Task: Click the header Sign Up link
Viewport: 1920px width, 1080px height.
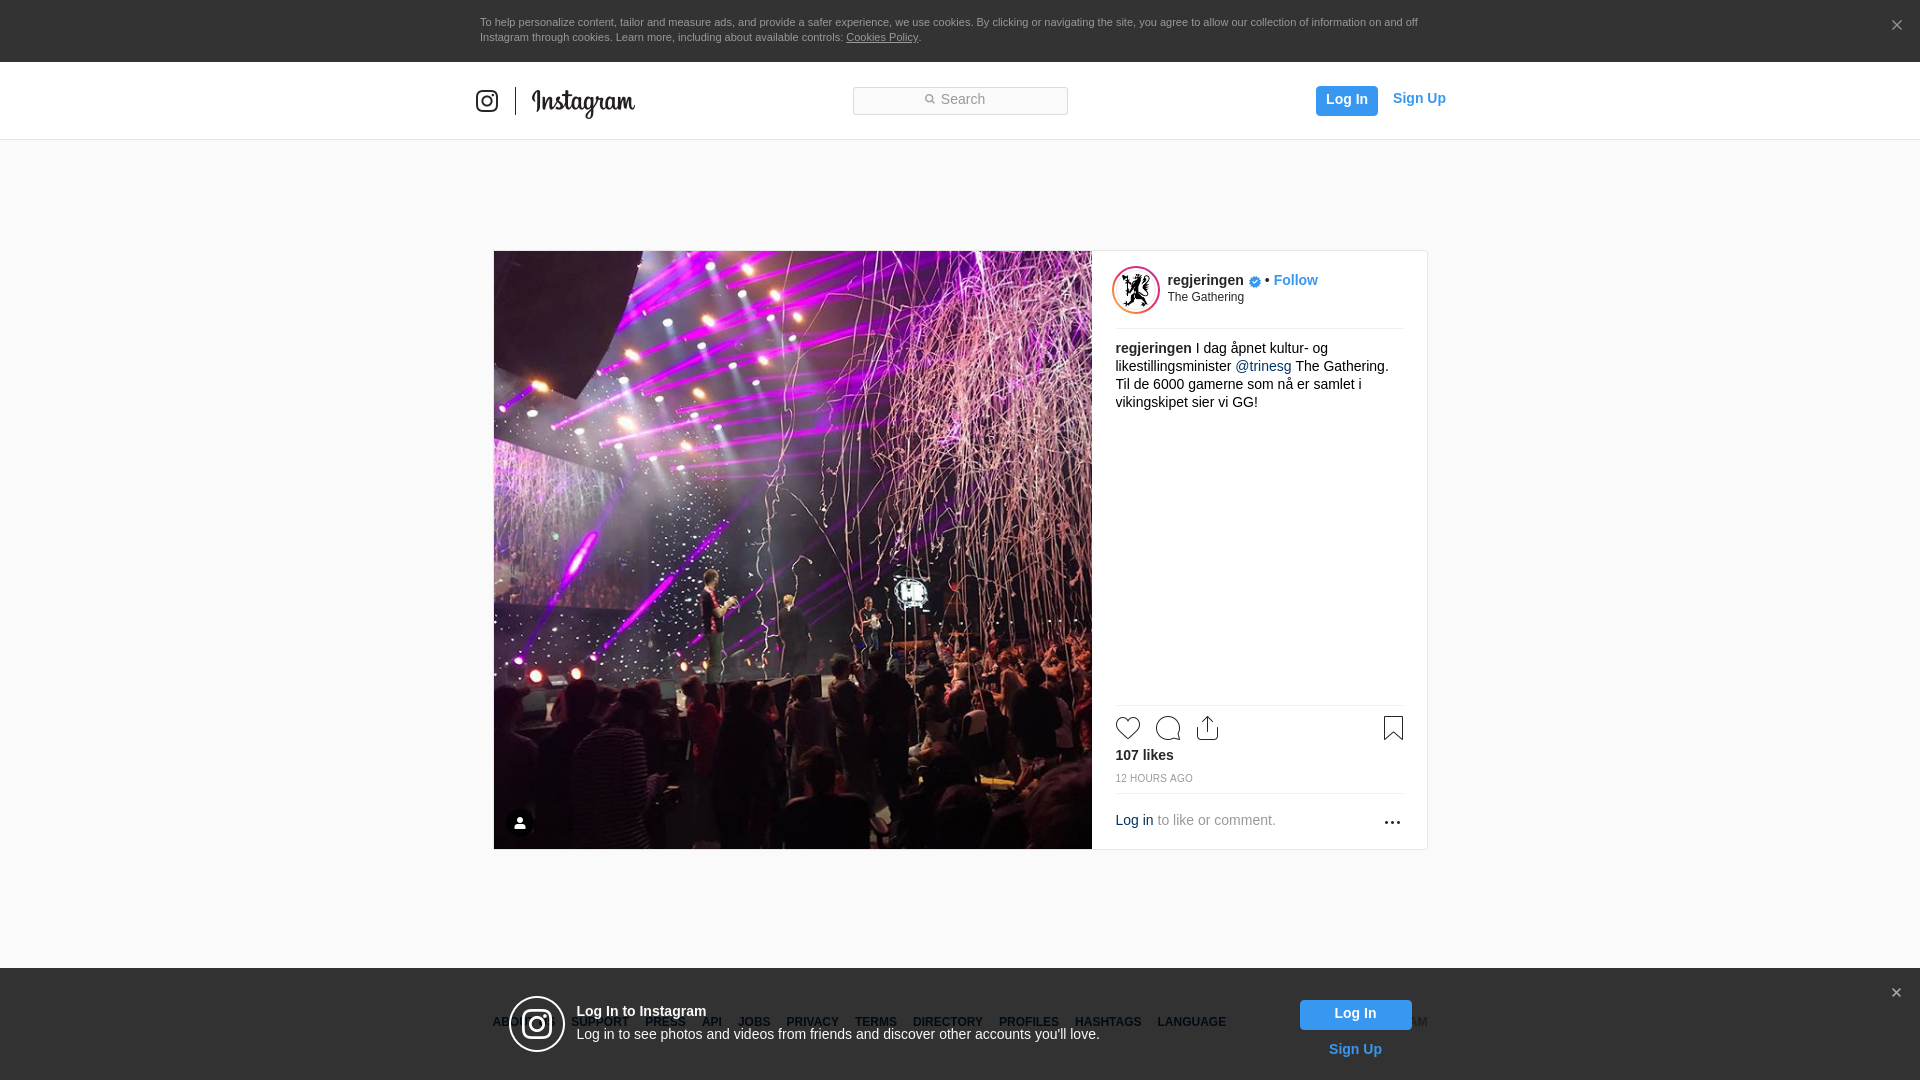Action: 1419,98
